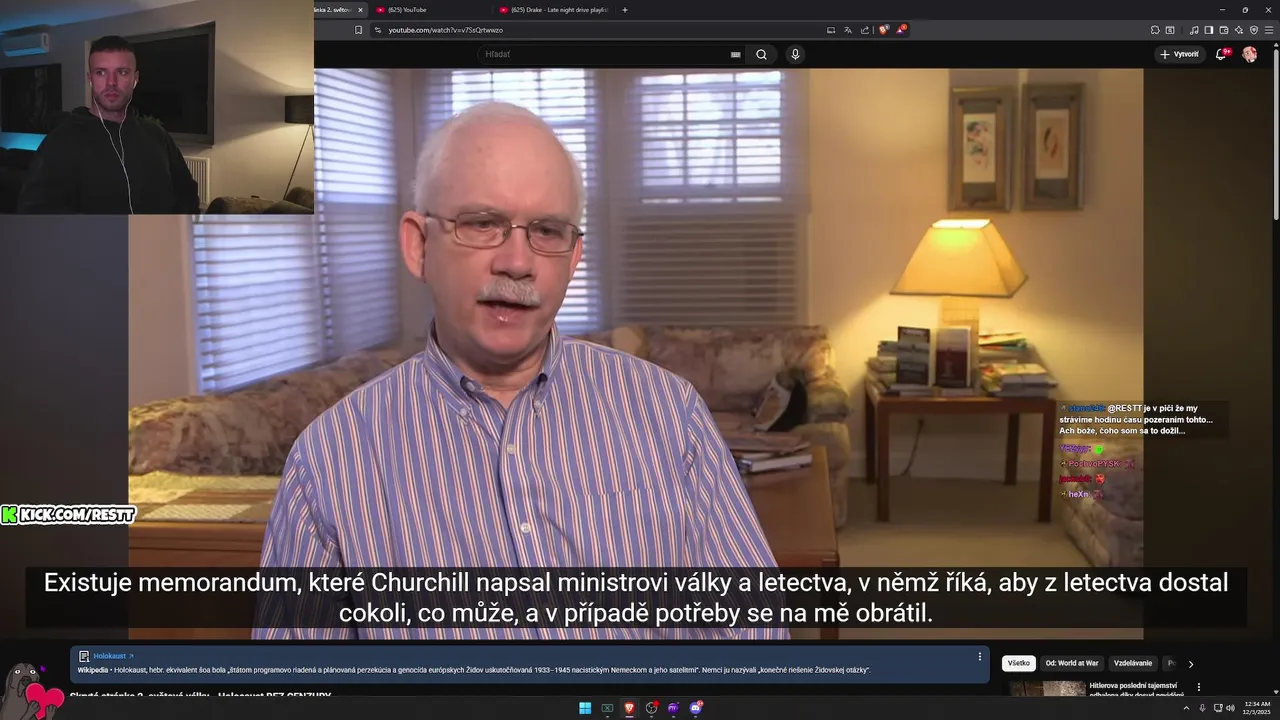
Task: Click the green app icon next to Start
Action: pyautogui.click(x=607, y=708)
